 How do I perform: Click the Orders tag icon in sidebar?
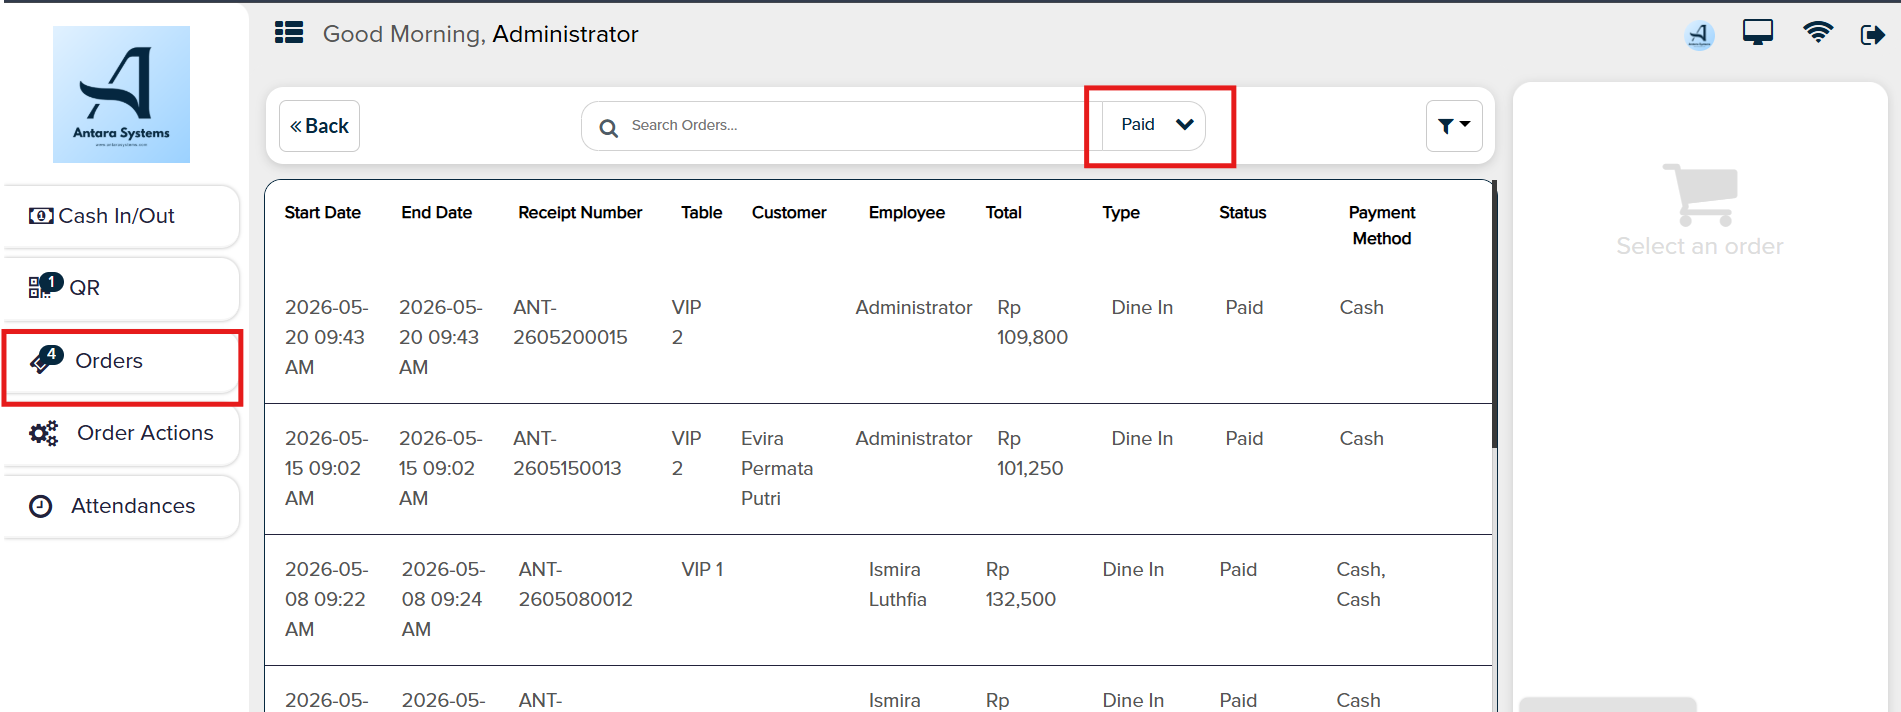(x=46, y=360)
